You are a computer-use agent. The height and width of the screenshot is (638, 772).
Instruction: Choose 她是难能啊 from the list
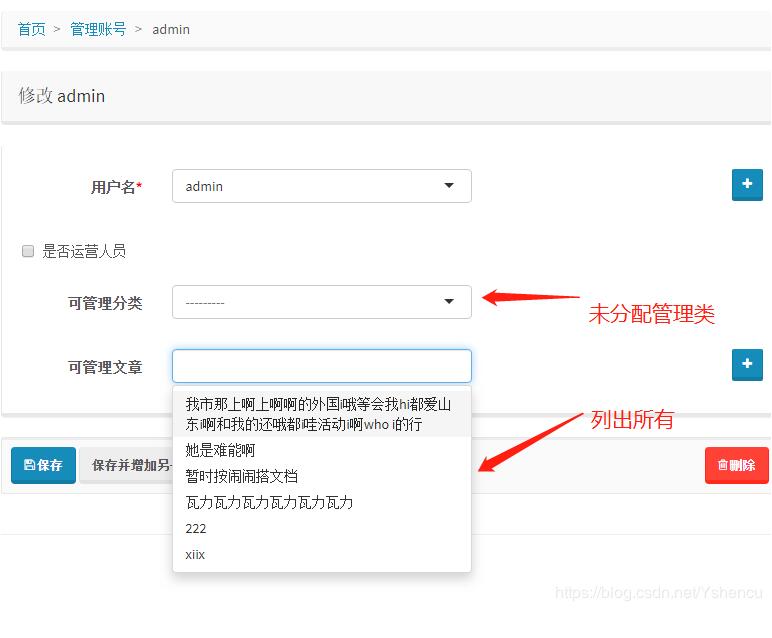(x=322, y=450)
